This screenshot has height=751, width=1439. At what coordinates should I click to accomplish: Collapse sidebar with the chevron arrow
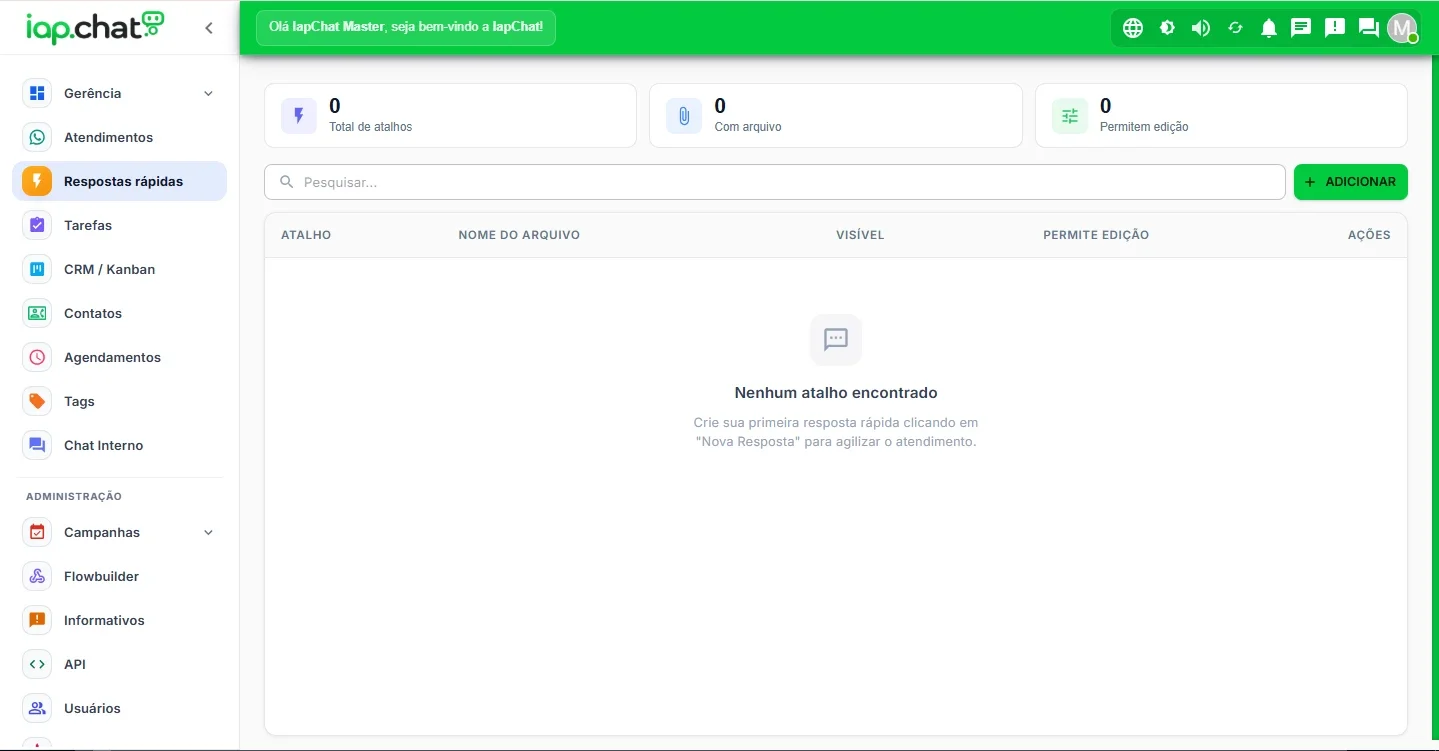[x=208, y=28]
